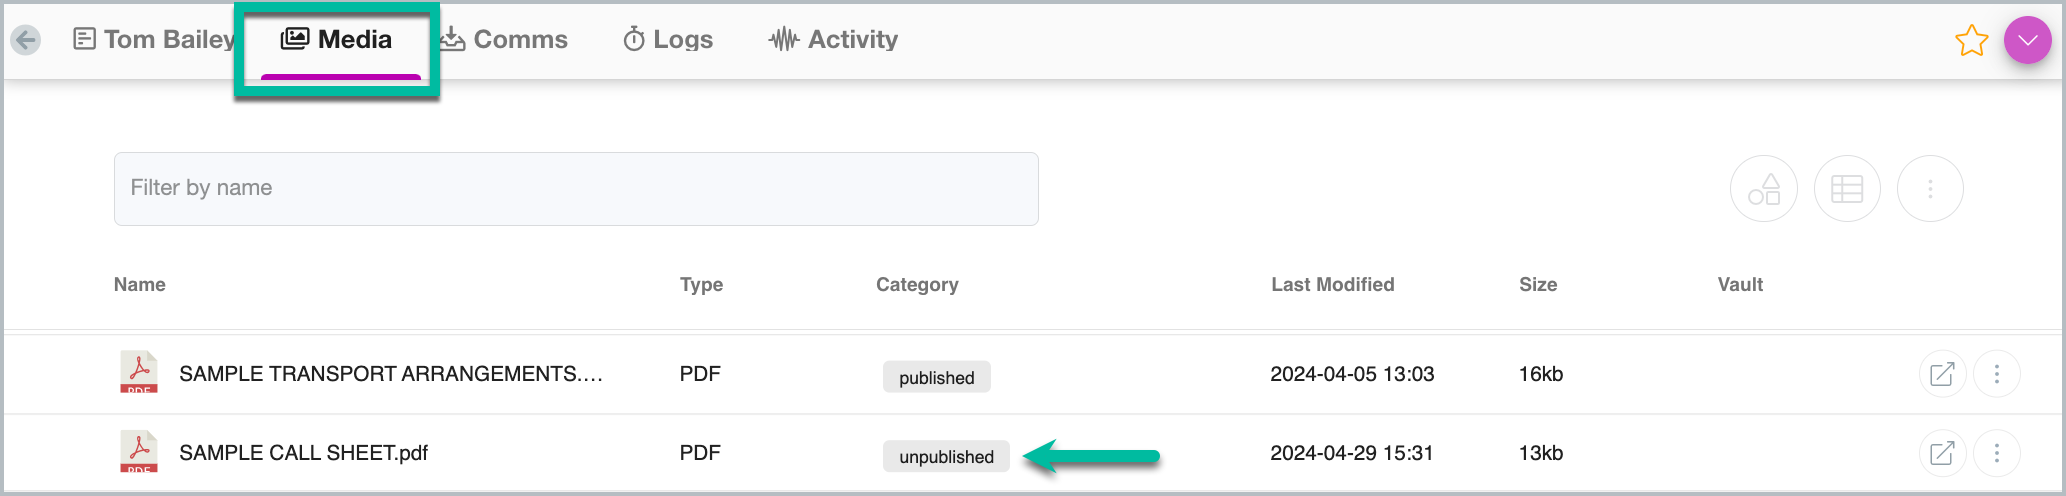Open SAMPLE TRANSPORT ARRANGEMENTS file in new window

tap(1942, 374)
